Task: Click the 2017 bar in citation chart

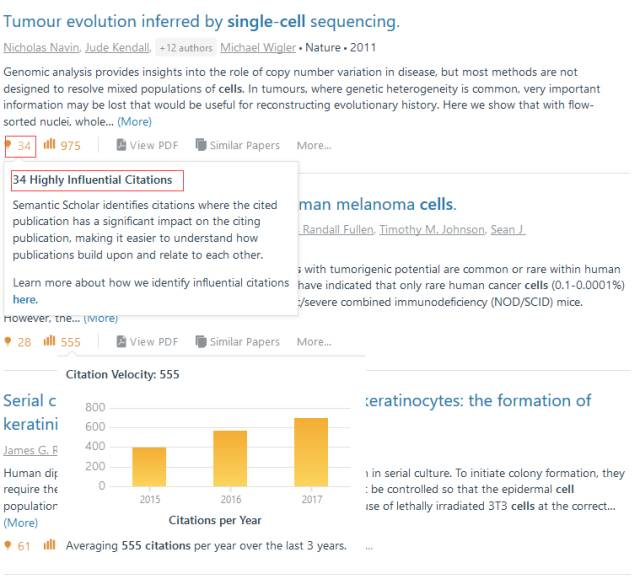Action: click(x=310, y=452)
